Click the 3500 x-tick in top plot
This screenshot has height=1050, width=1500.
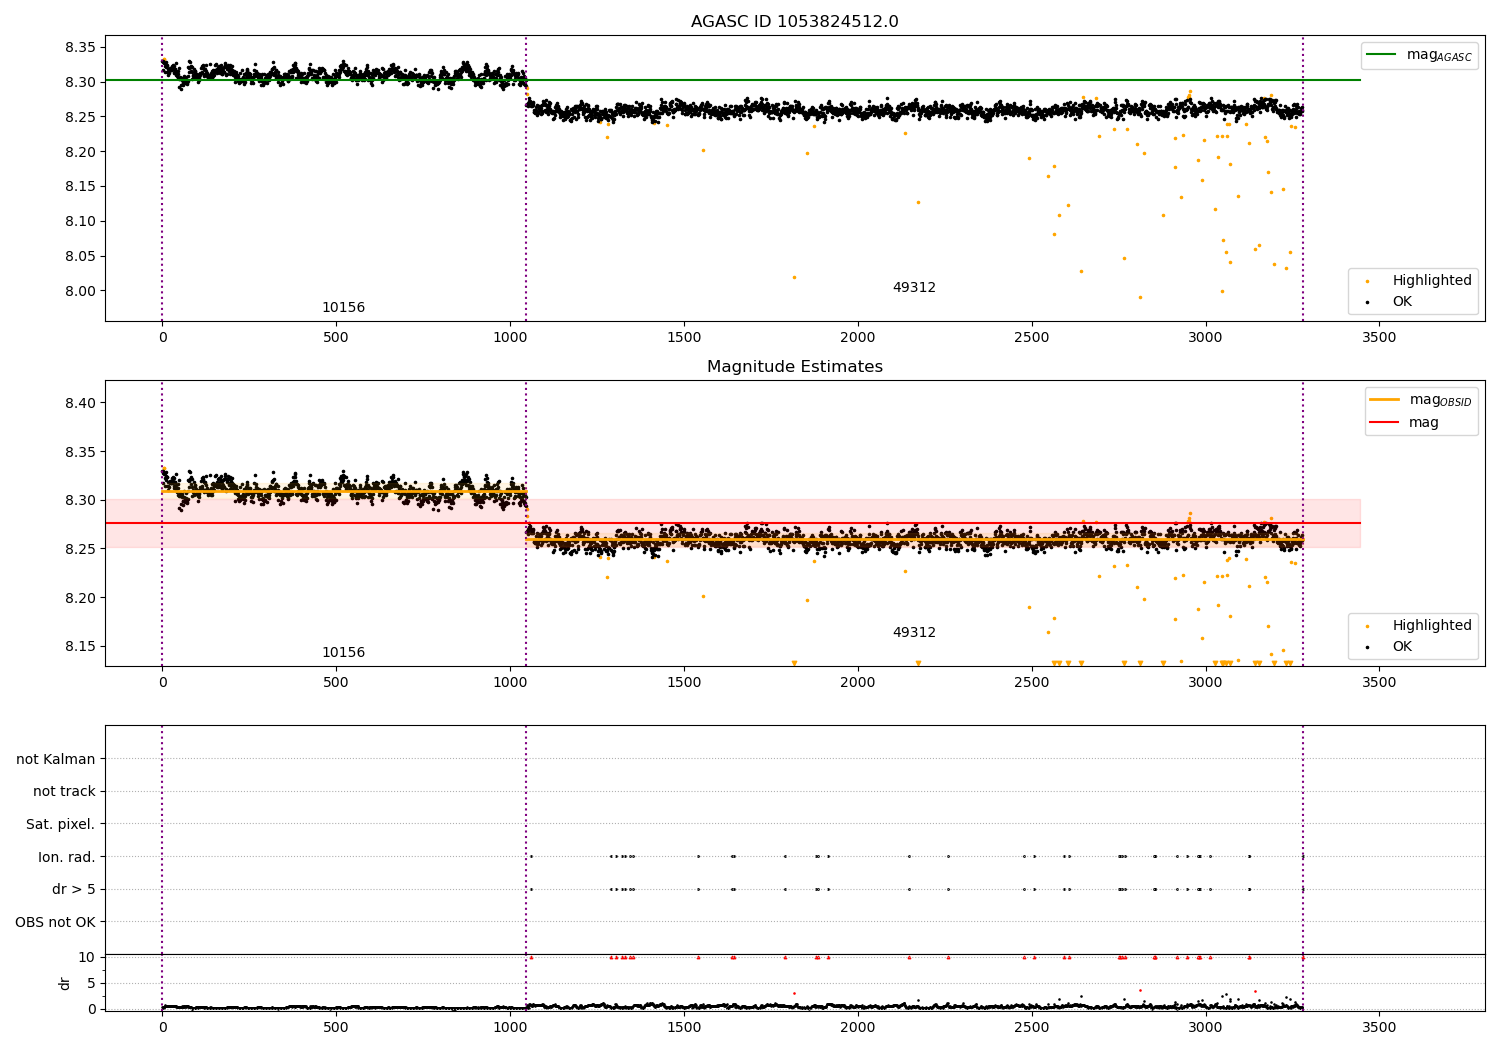coord(1379,338)
